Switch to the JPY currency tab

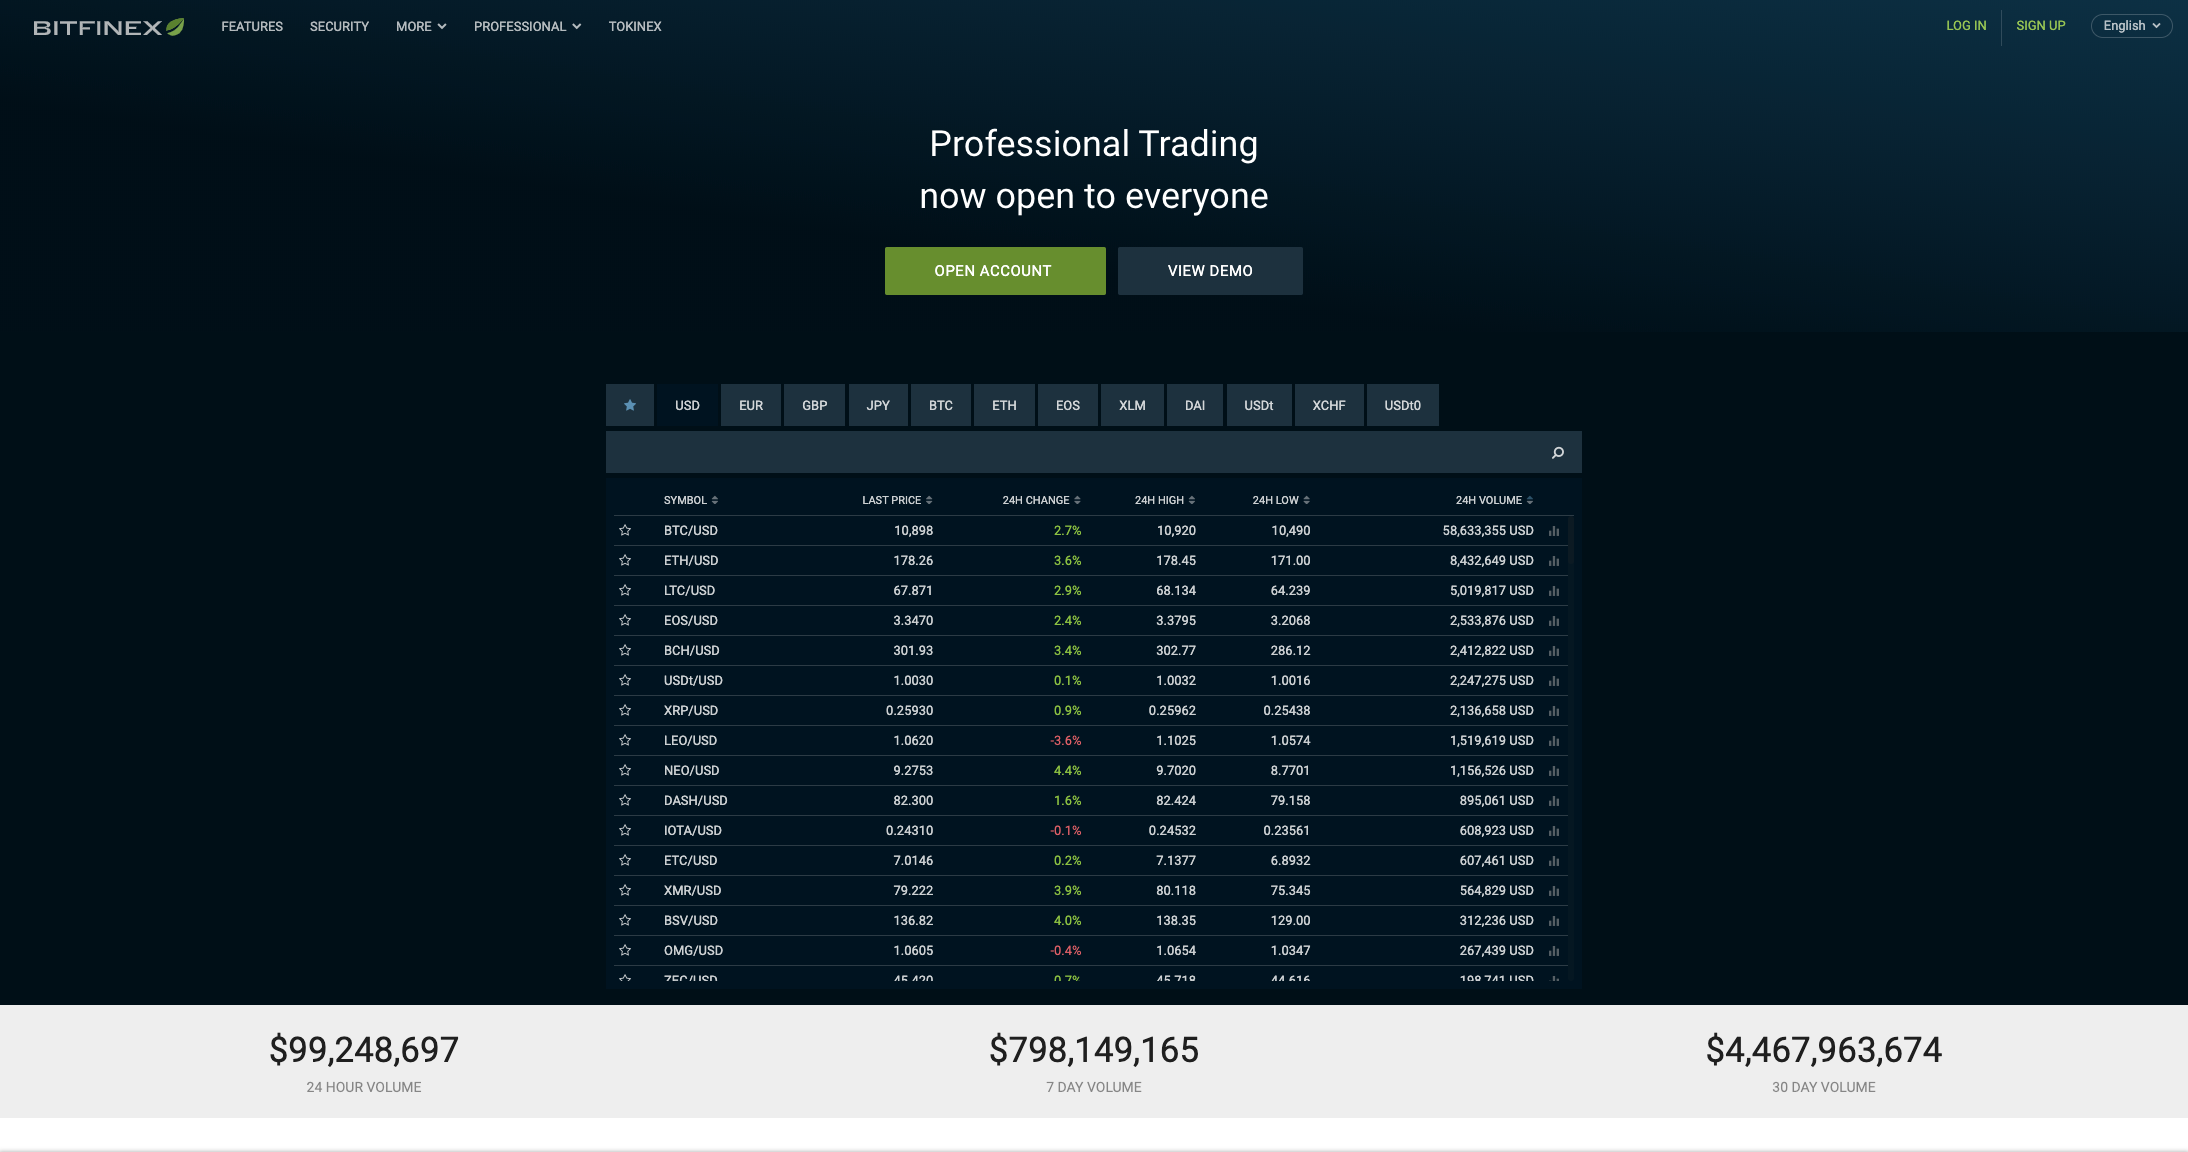tap(878, 405)
